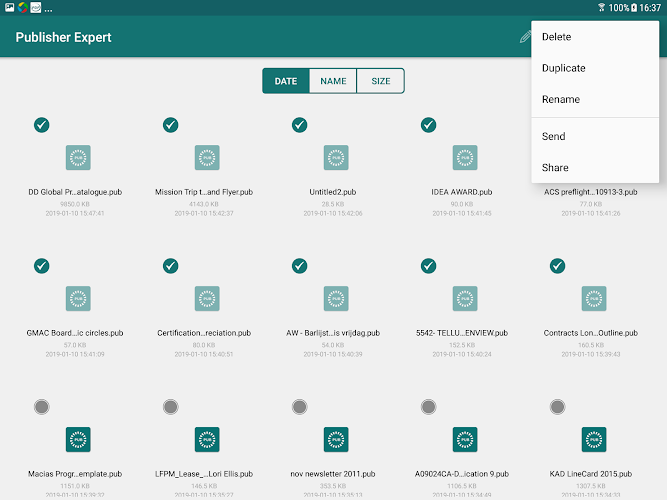Sort files by NAME
Image resolution: width=667 pixels, height=500 pixels.
point(333,81)
